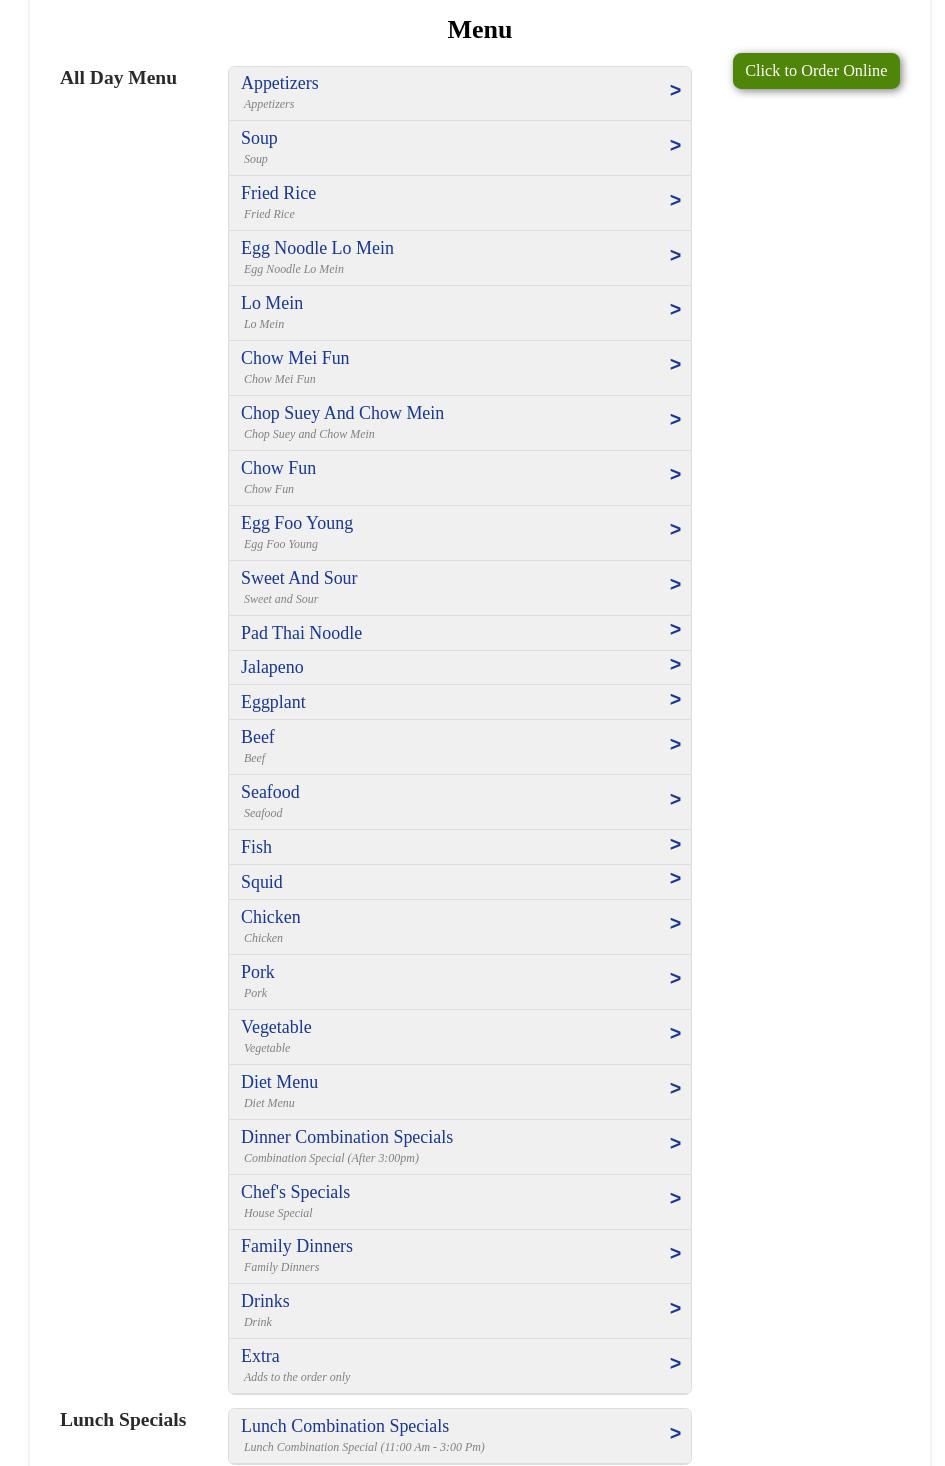945x1466 pixels.
Task: Open the Fried Rice category
Action: [x=278, y=193]
